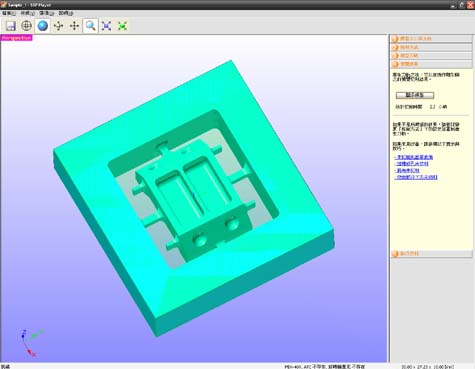Click the save floppy disk icon

coord(11,26)
